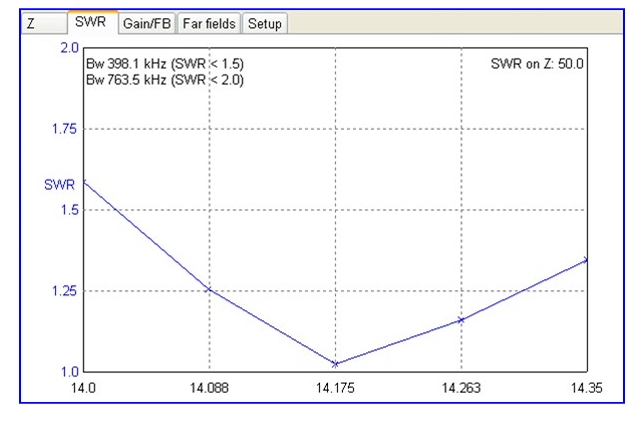
Task: Click the curve data point at 14.088
Action: click(x=209, y=290)
